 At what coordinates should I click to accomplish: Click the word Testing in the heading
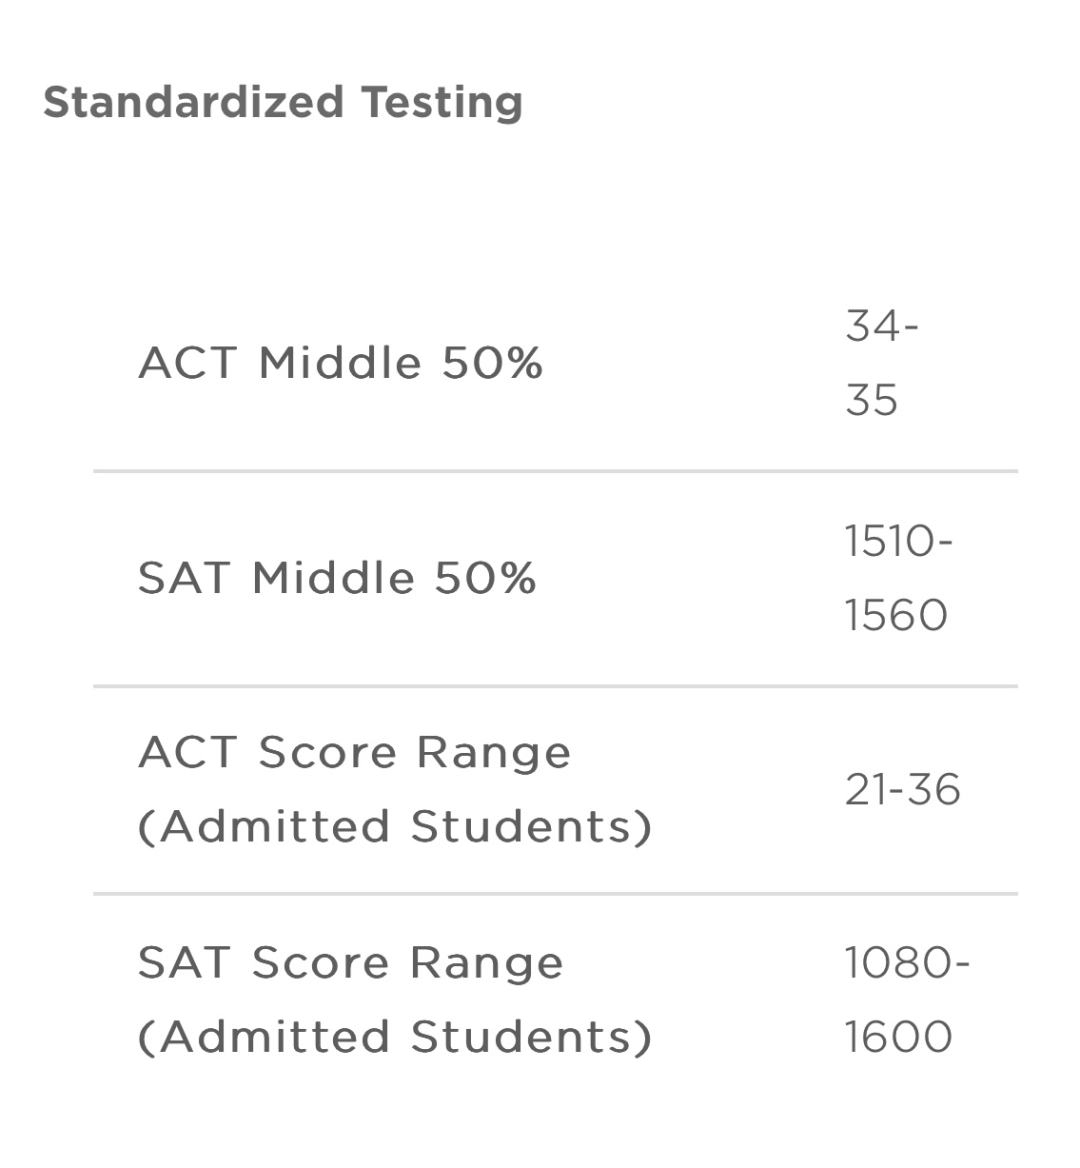(x=441, y=103)
